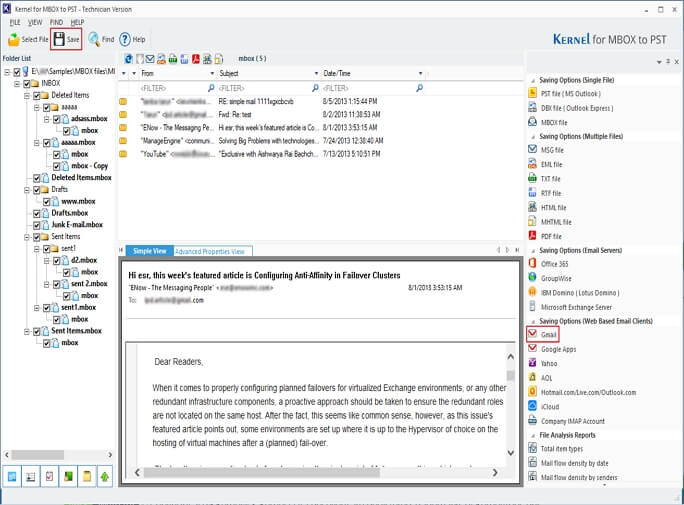684x505 pixels.
Task: Open the Find tool with magnifier icon
Action: (101, 39)
